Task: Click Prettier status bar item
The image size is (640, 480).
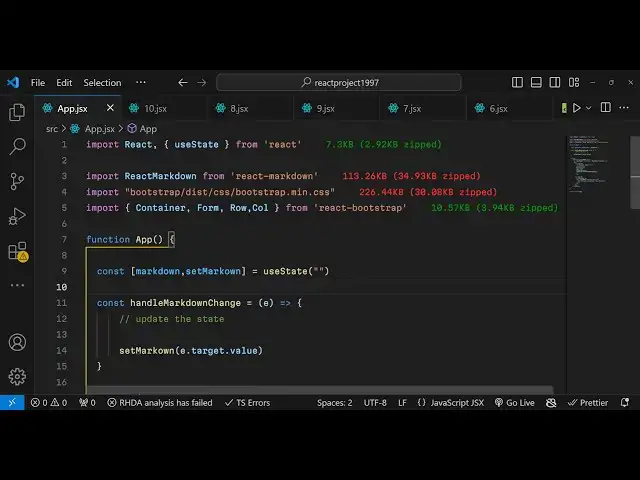Action: (588, 403)
